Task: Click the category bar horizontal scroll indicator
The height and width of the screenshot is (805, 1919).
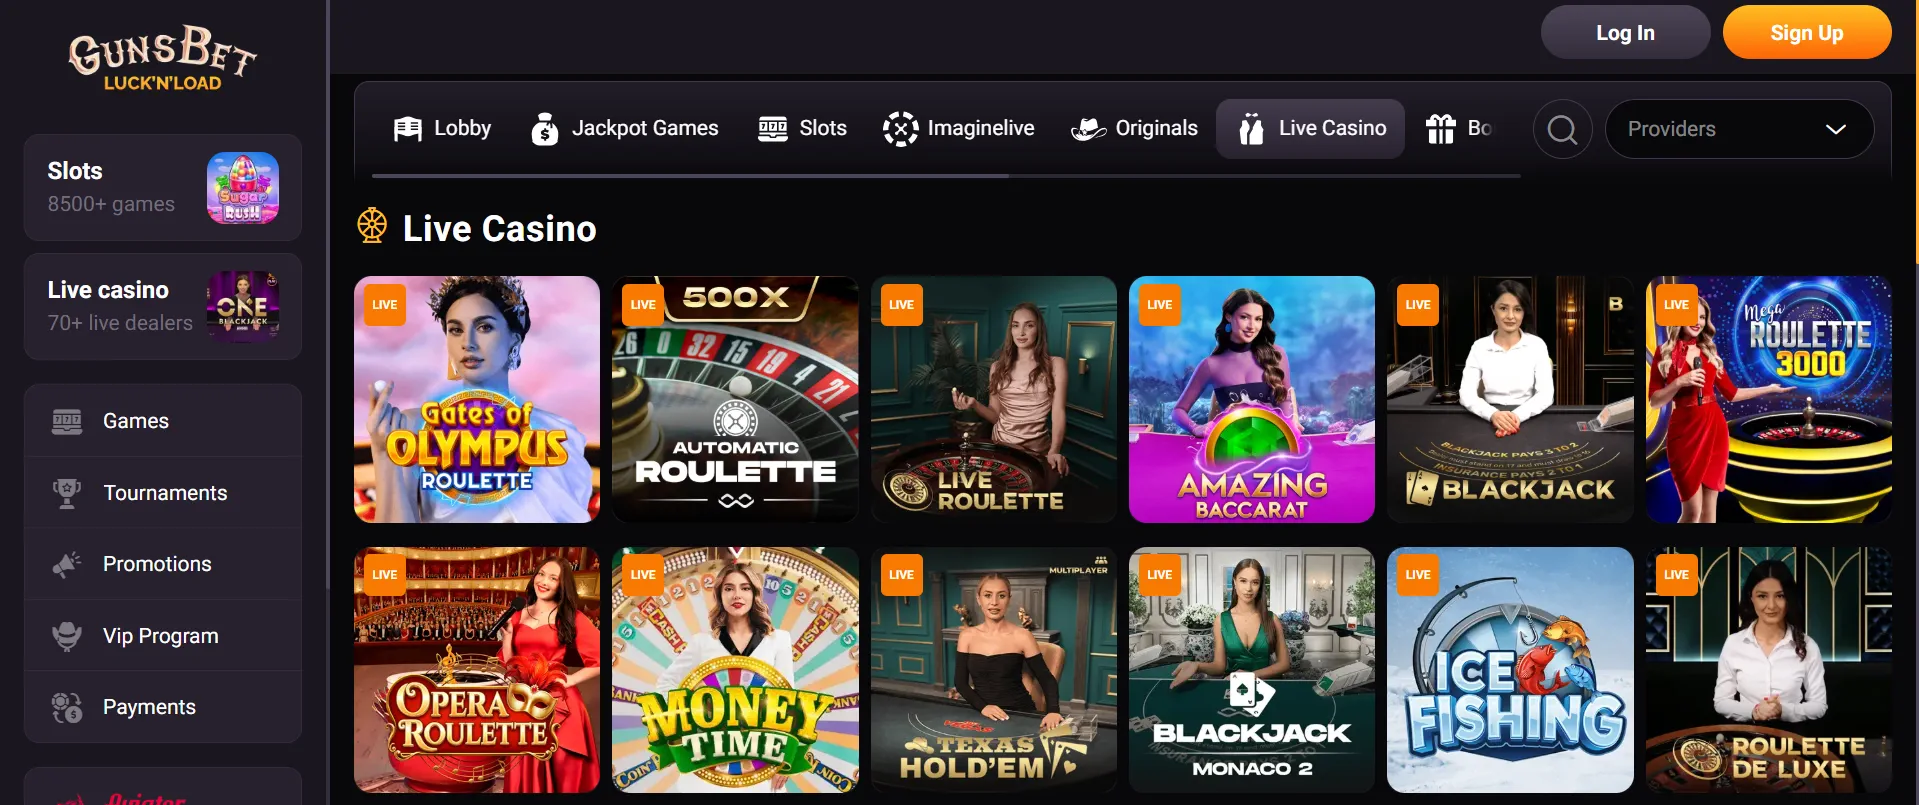Action: click(690, 176)
